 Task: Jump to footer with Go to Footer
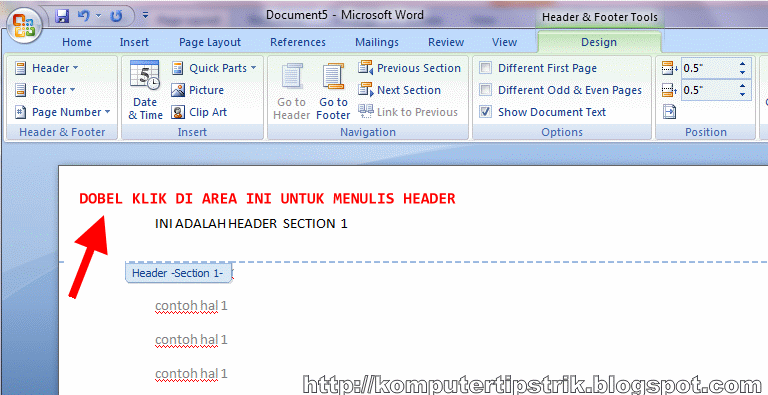coord(334,91)
